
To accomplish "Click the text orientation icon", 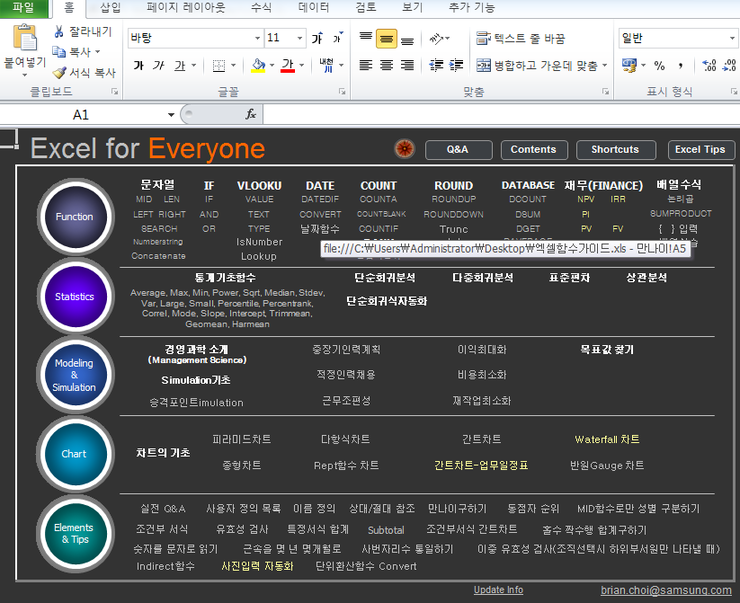I will click(437, 38).
